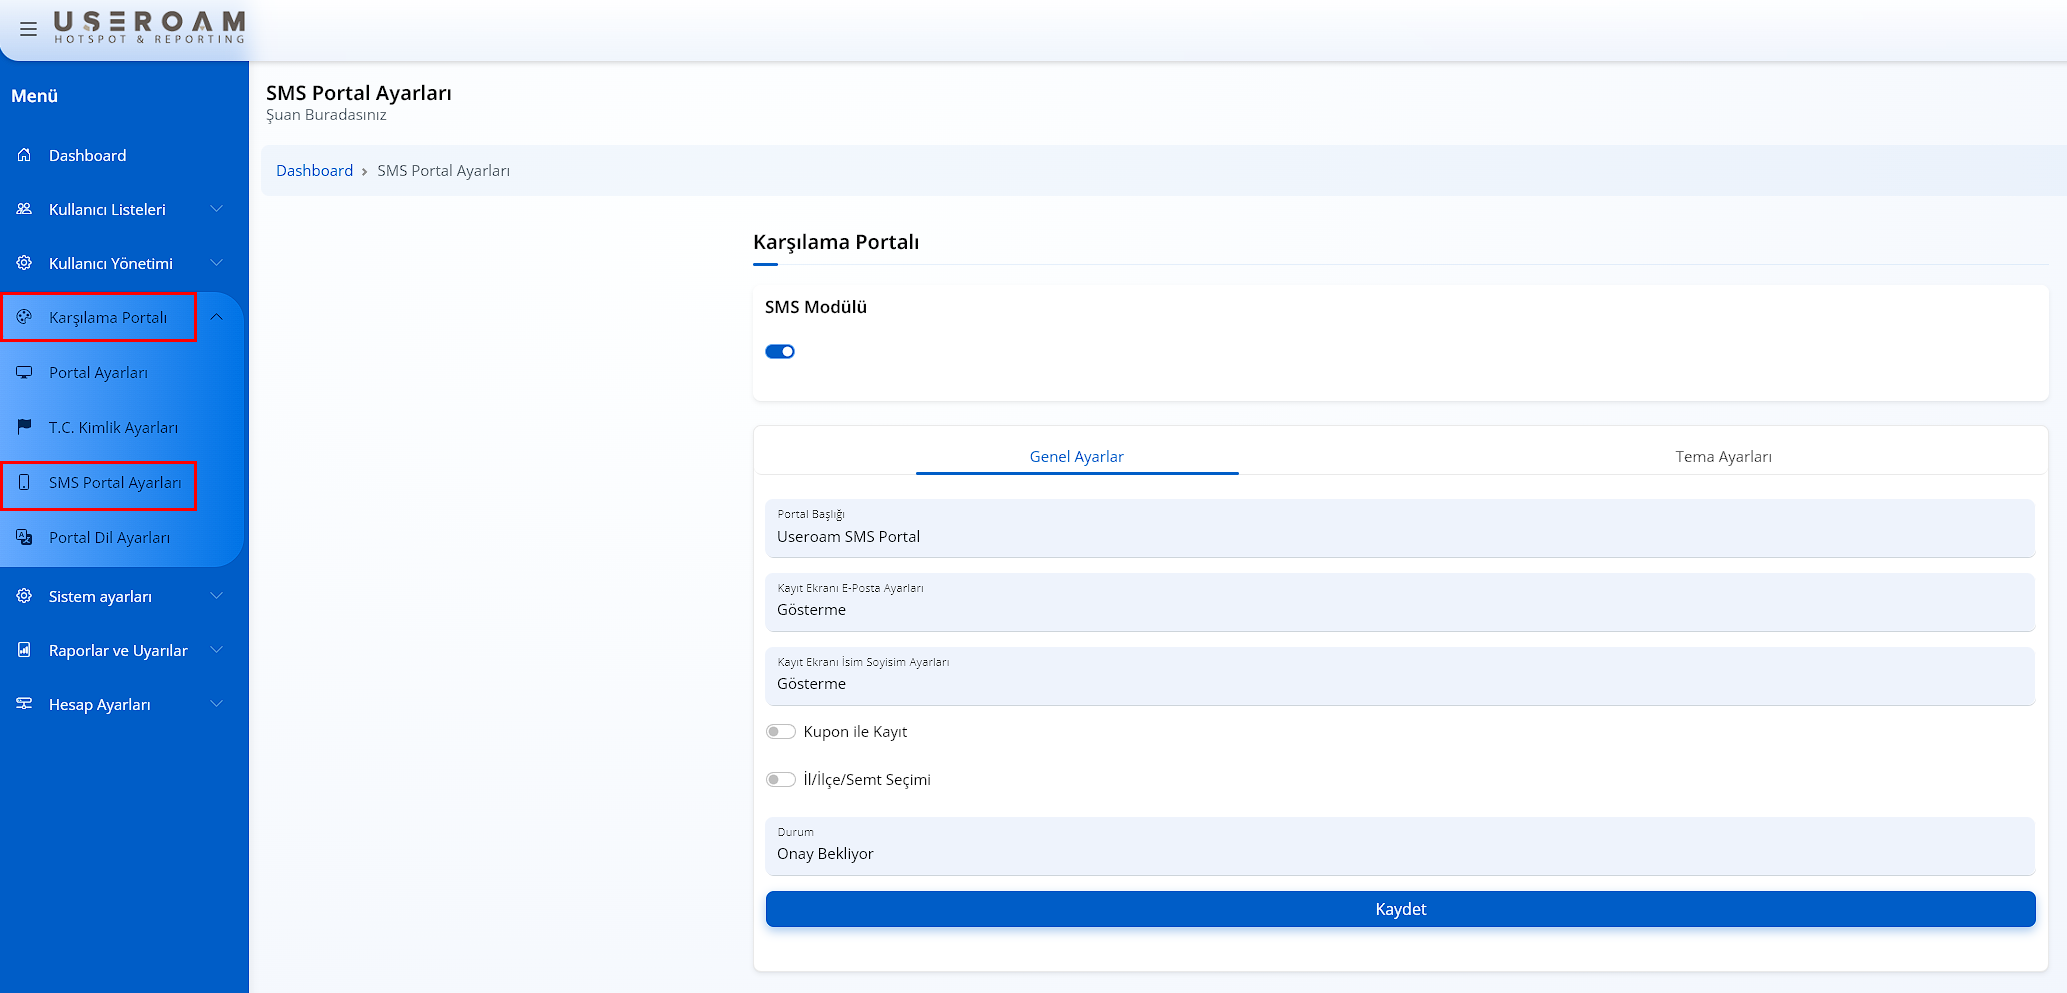Disable the SMS Modülü toggle switch
2067x993 pixels.
[780, 351]
